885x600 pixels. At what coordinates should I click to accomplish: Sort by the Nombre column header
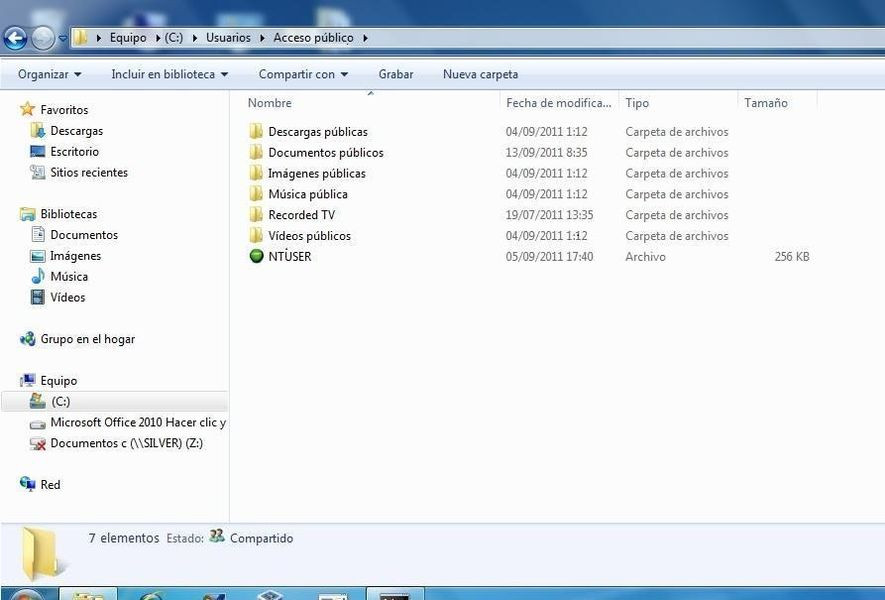[270, 103]
